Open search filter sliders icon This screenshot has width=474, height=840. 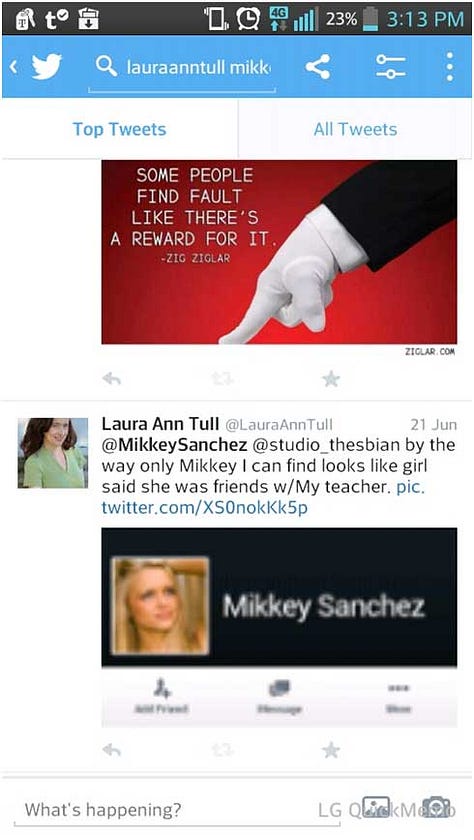point(390,66)
